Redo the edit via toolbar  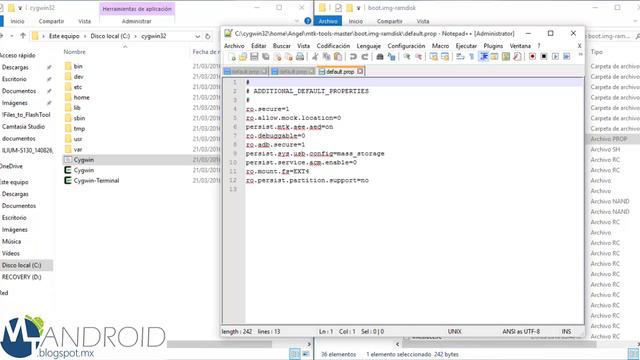pos(364,57)
